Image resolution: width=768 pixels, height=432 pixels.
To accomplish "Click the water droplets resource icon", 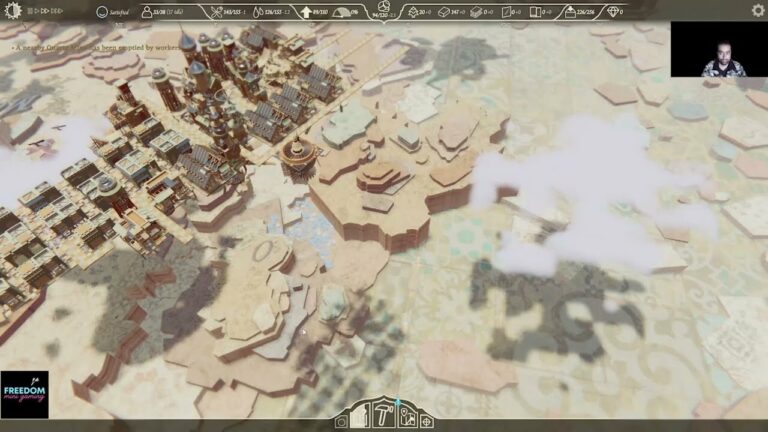I will click(x=258, y=12).
